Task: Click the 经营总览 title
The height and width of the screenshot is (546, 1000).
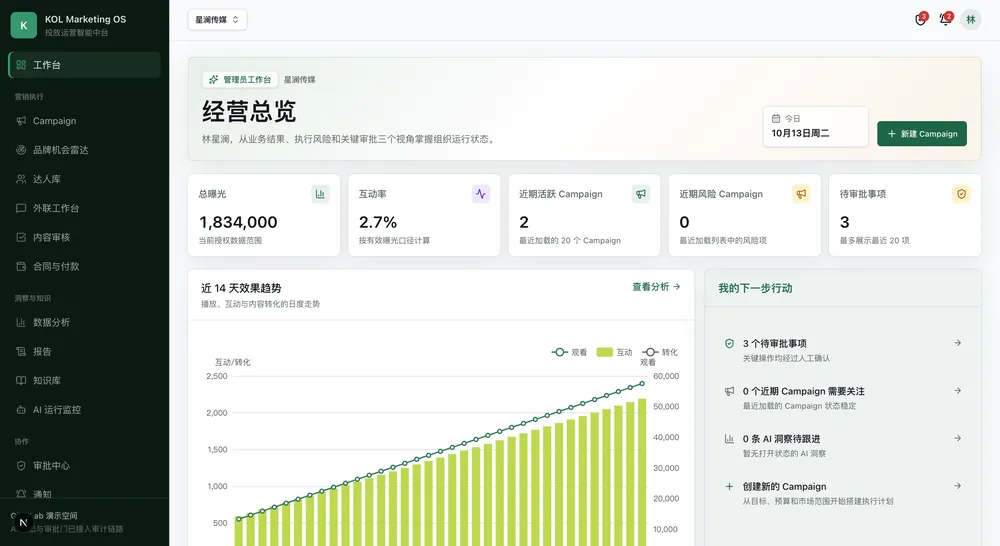Action: (249, 112)
